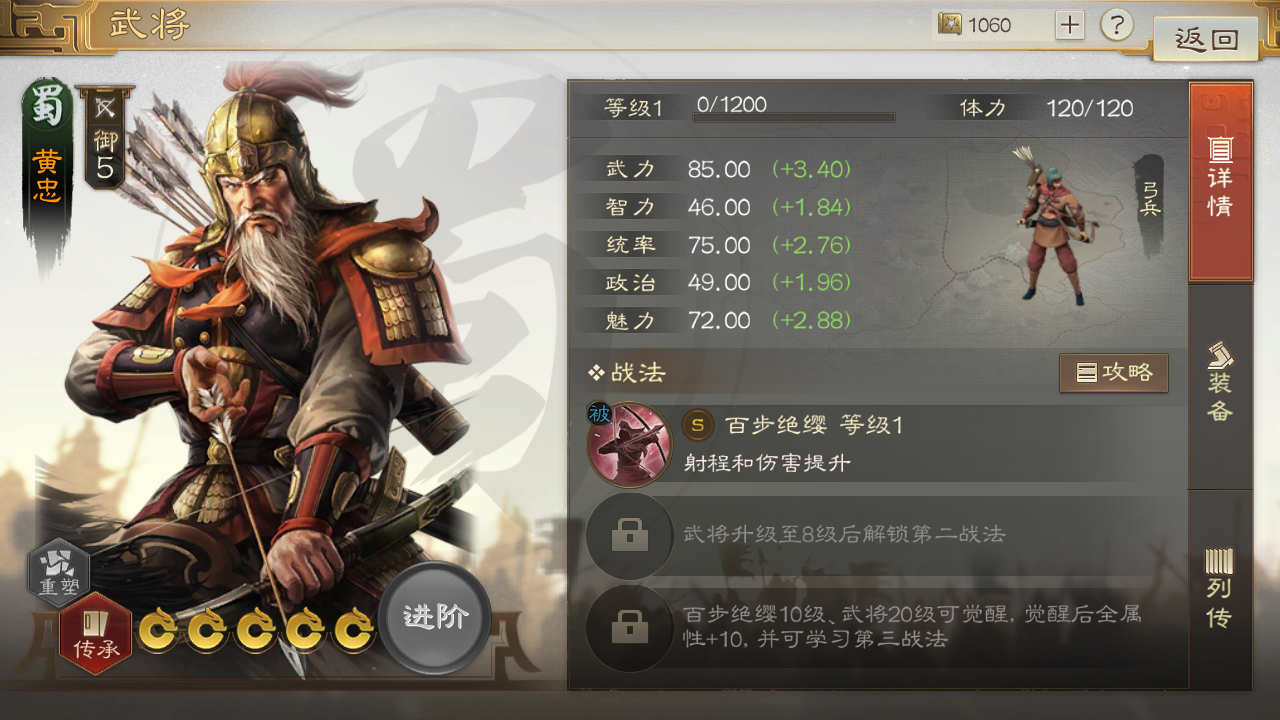Click the 攻略 strategy guide button
This screenshot has width=1280, height=720.
(x=1114, y=373)
